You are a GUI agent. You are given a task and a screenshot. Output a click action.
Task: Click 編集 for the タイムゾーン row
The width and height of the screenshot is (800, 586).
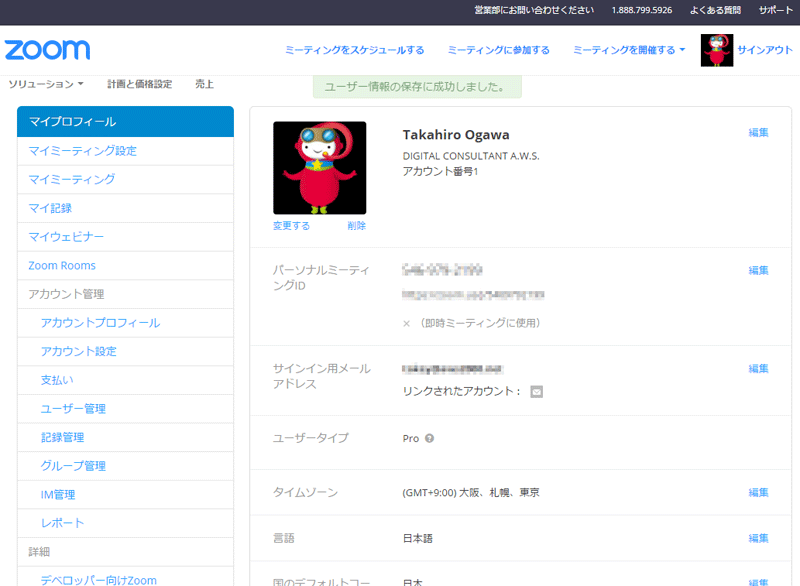tap(758, 493)
